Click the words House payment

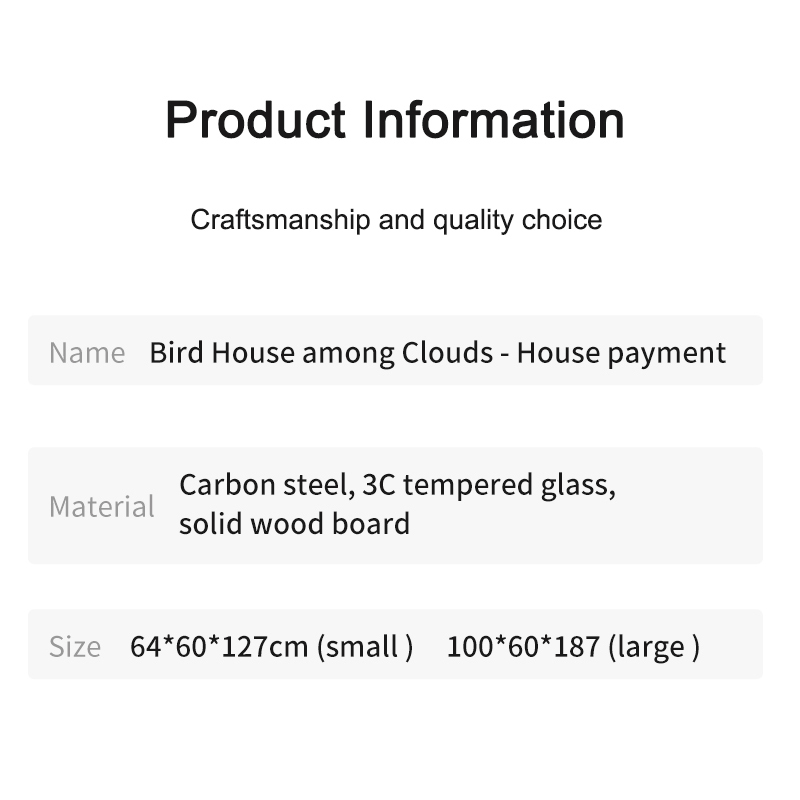pyautogui.click(x=621, y=352)
